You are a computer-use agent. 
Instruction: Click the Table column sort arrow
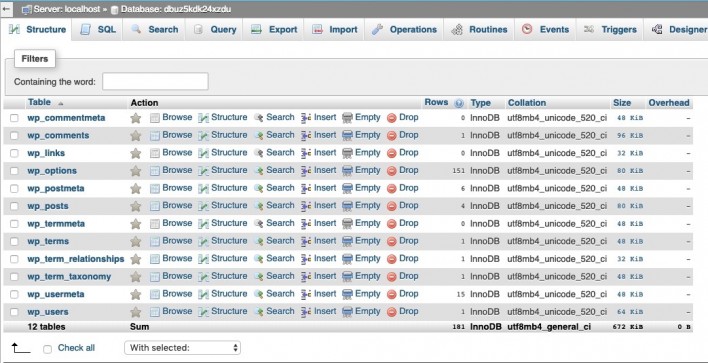pos(61,104)
